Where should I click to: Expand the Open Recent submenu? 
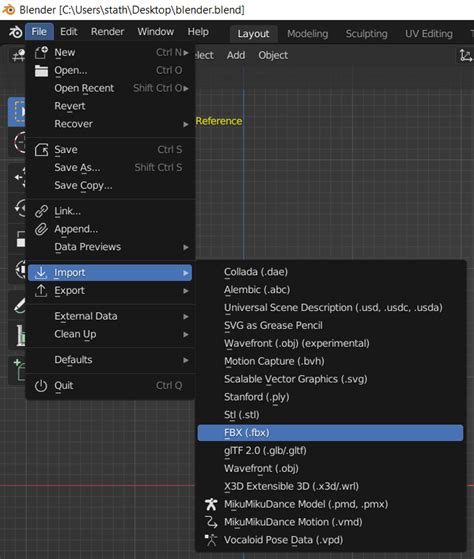coord(110,88)
